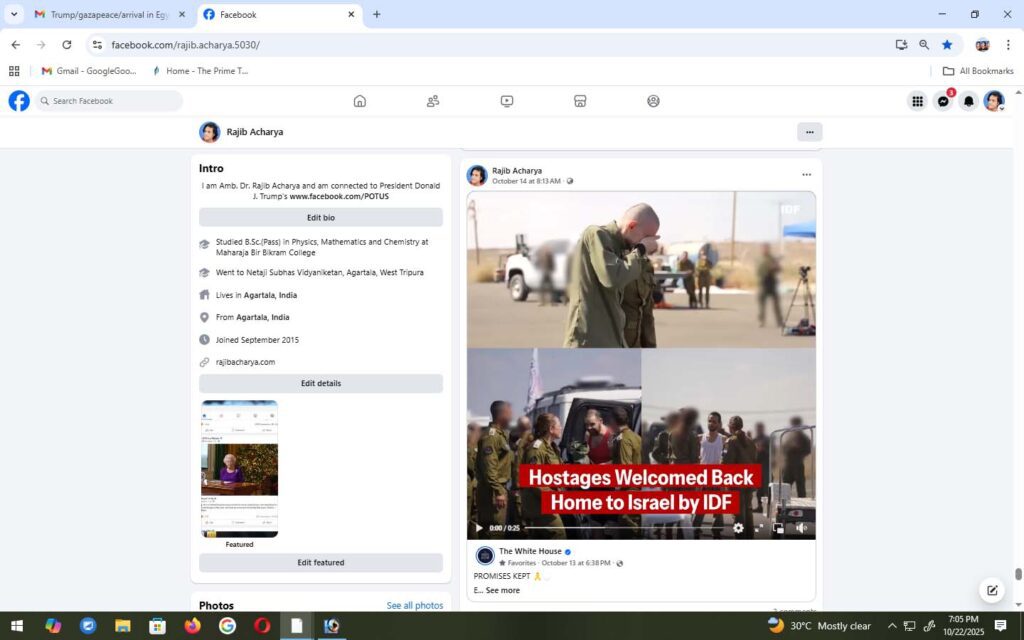Image resolution: width=1024 pixels, height=640 pixels.
Task: Click See all photos link
Action: click(414, 606)
